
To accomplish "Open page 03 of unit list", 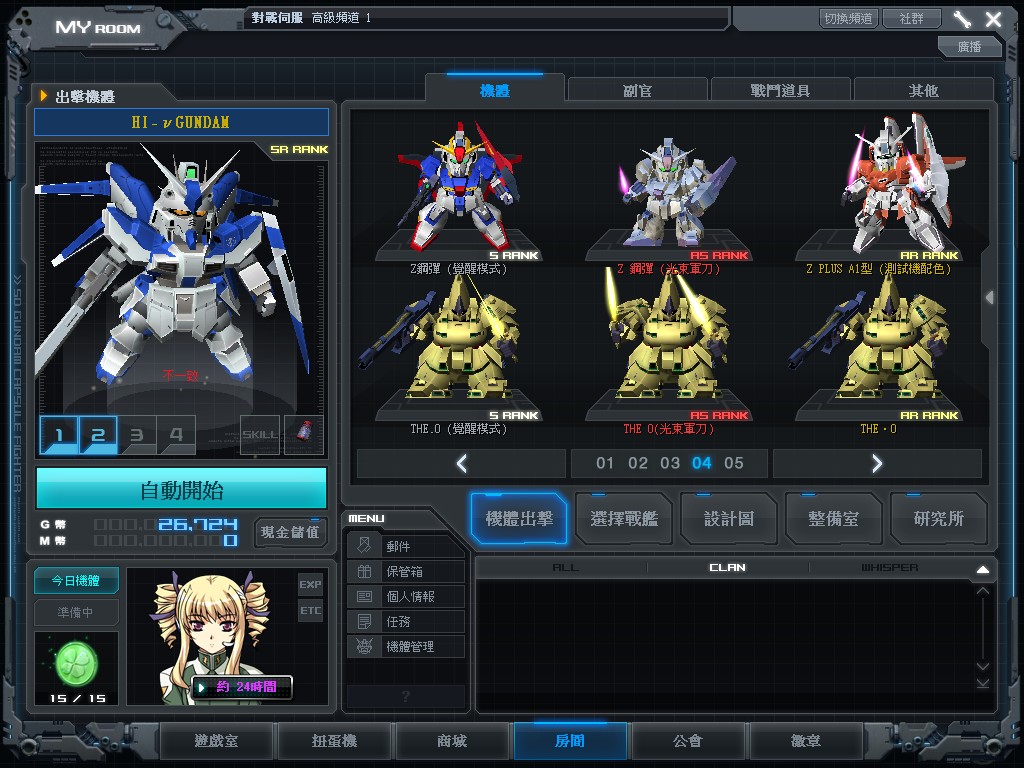I will pyautogui.click(x=670, y=463).
